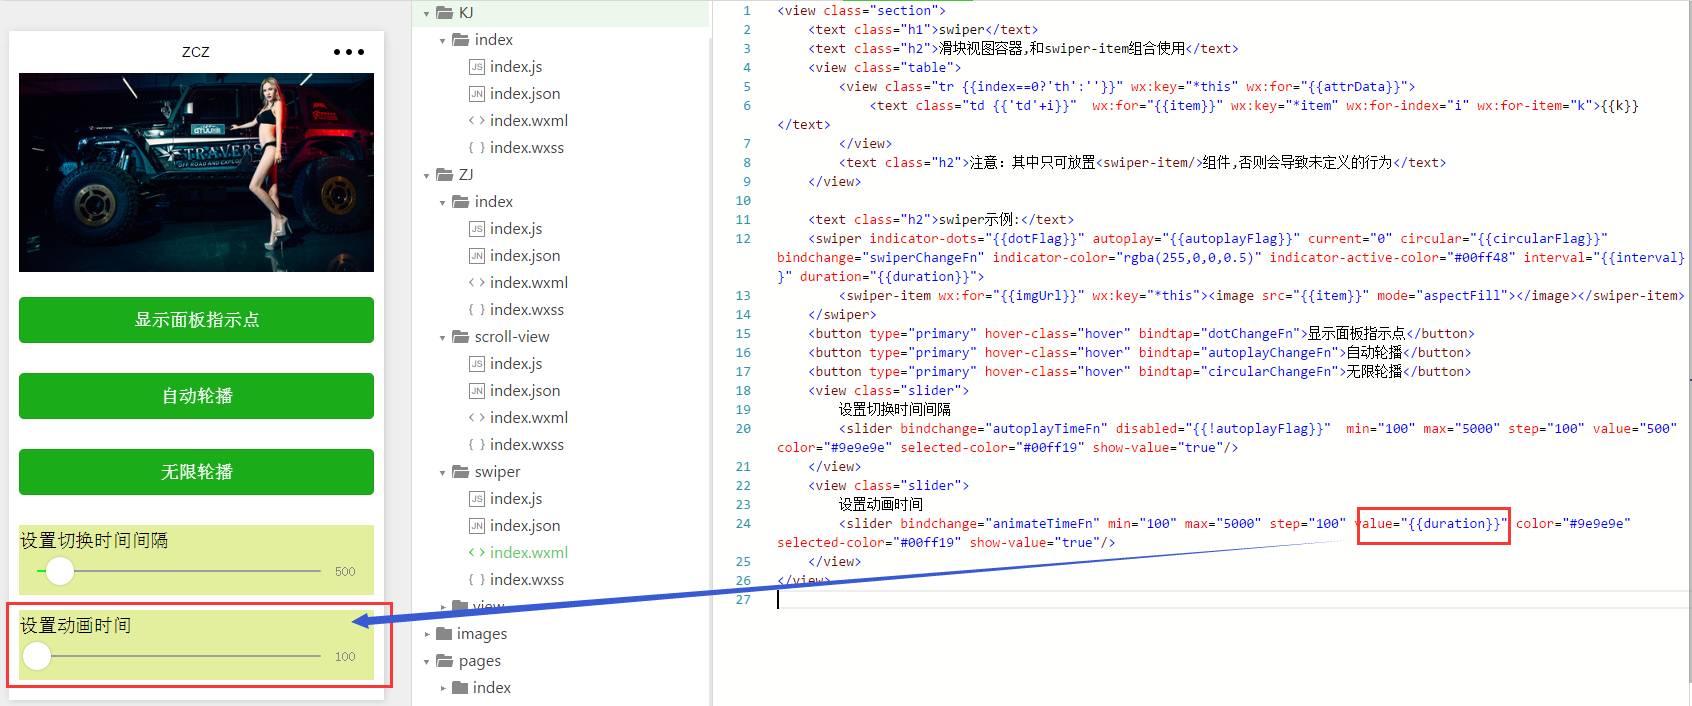Click the scroll-view folder icon
This screenshot has width=1692, height=706.
[461, 337]
